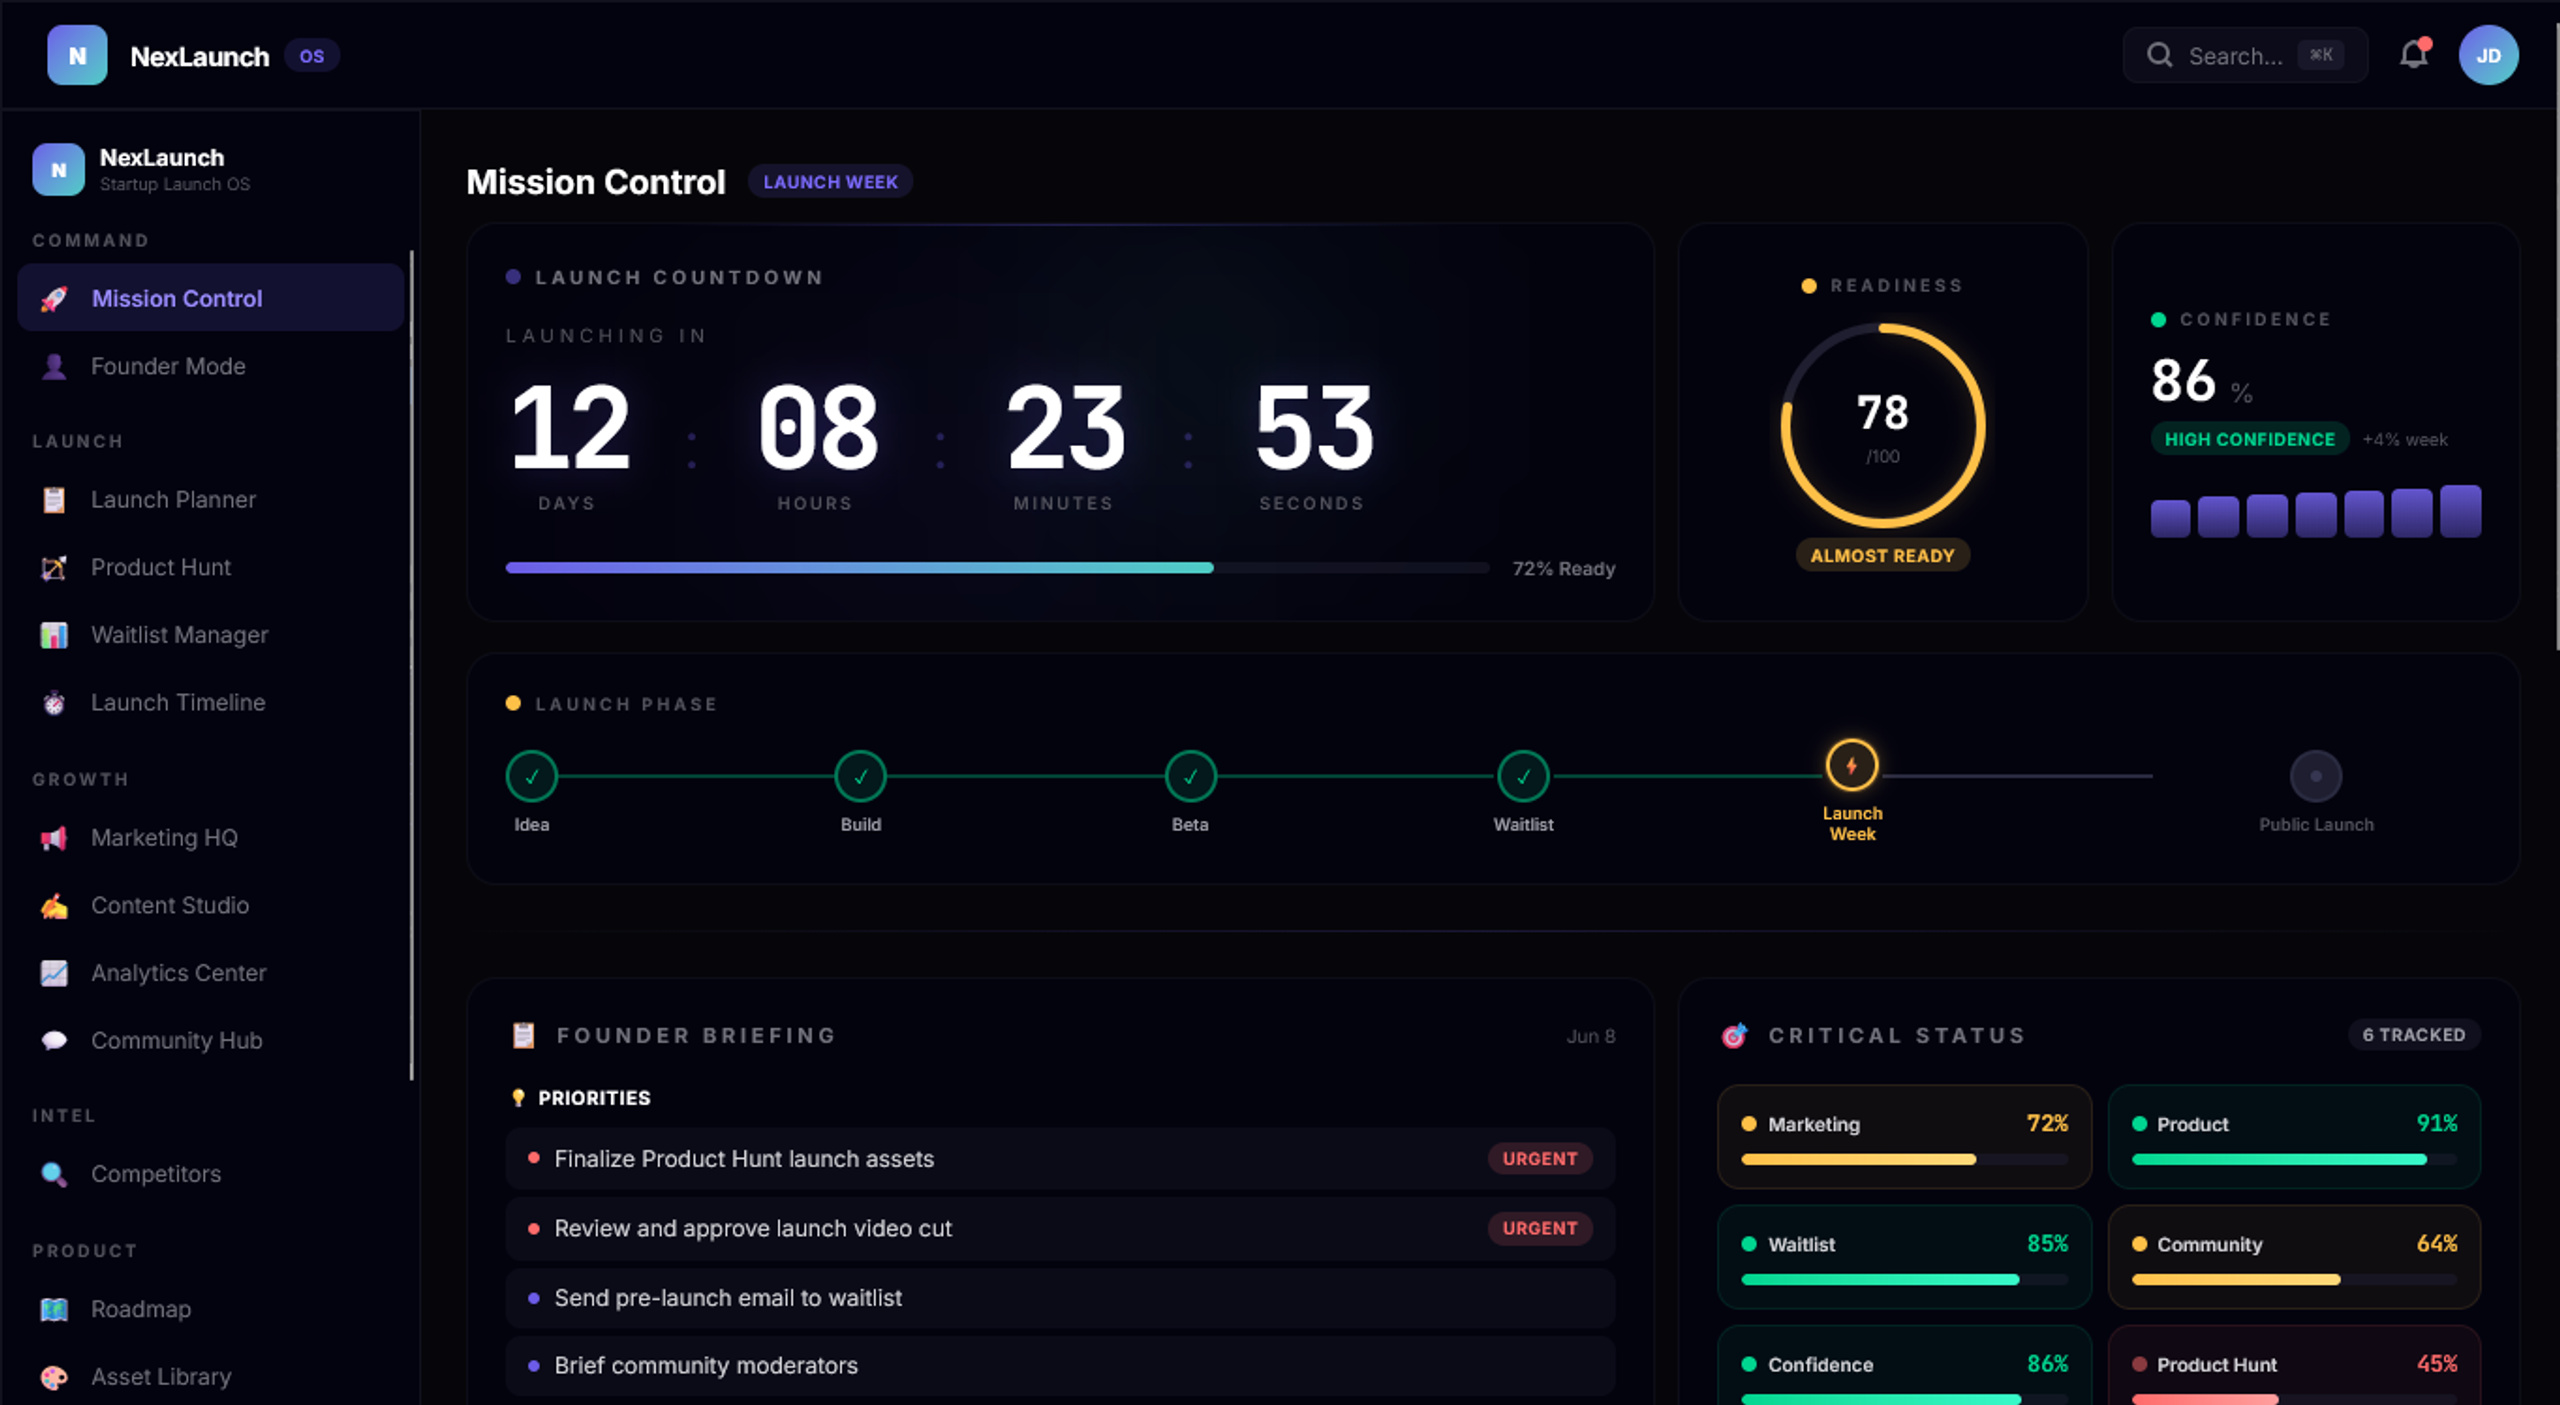Open priority Review and approve launch video cut

click(1060, 1229)
